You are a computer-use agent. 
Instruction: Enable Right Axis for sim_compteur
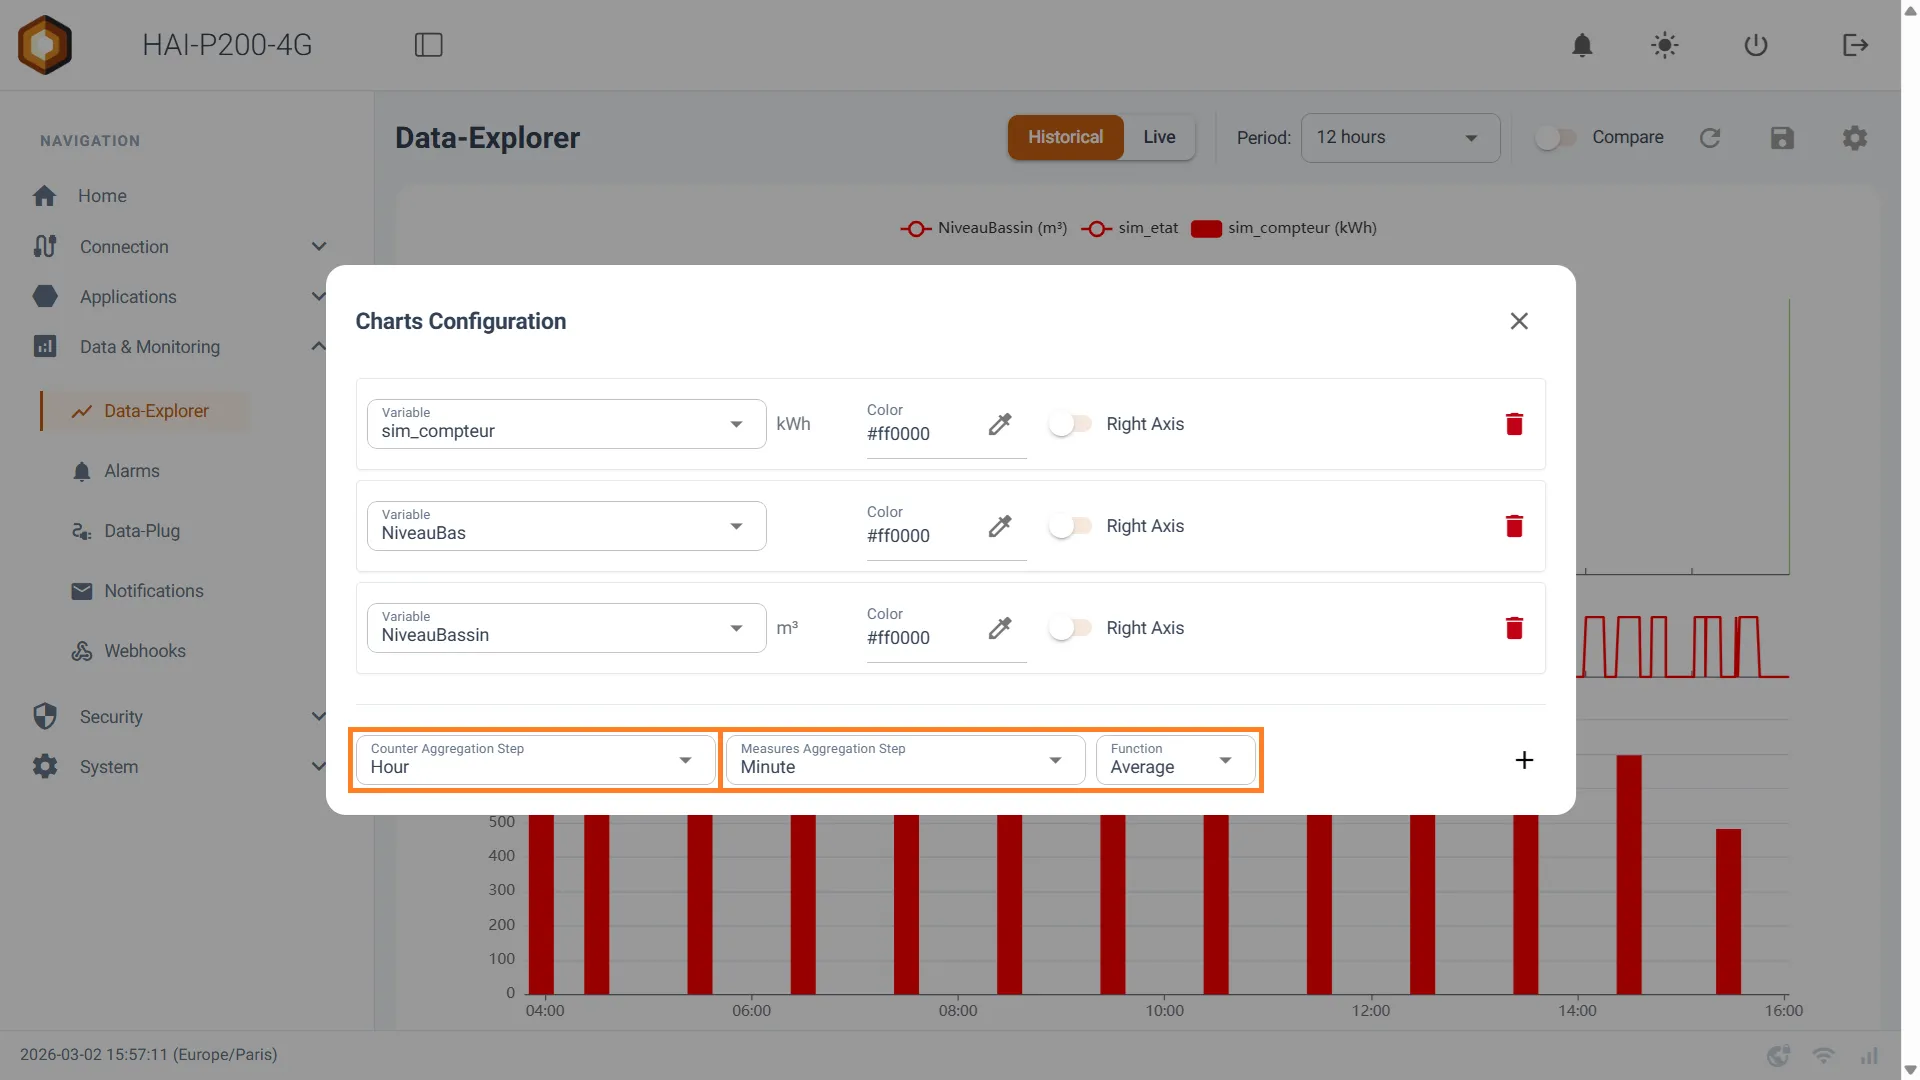(1070, 424)
